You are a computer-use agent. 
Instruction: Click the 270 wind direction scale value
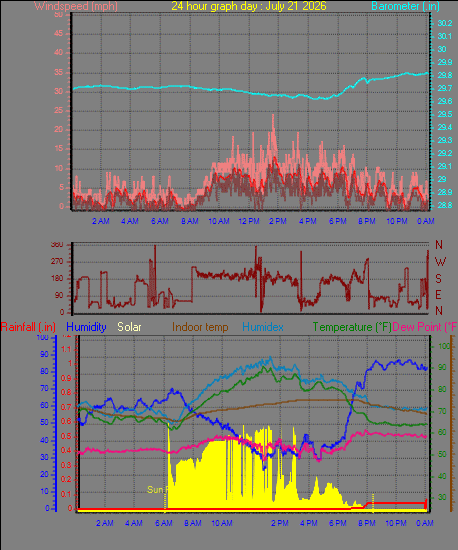click(x=57, y=261)
